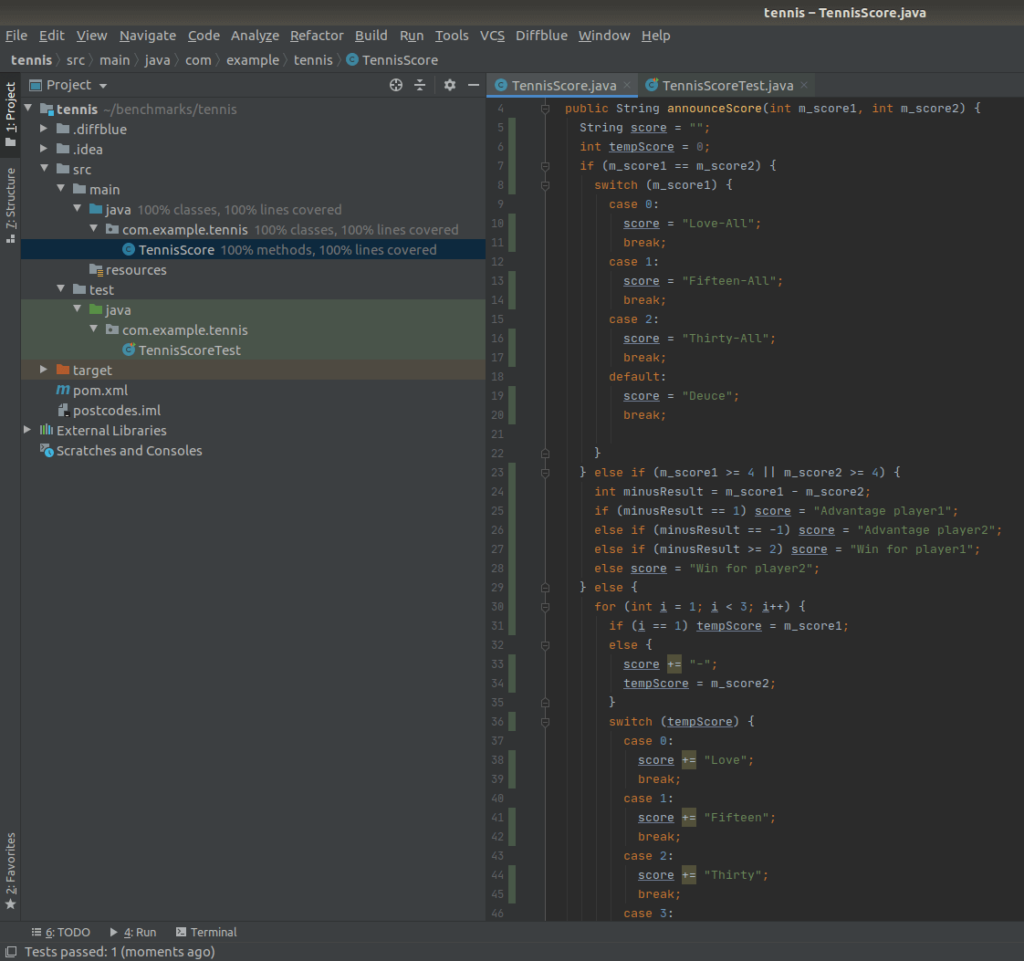Click the tool windows icon in bottom-left corner
Image resolution: width=1024 pixels, height=961 pixels.
[x=9, y=952]
